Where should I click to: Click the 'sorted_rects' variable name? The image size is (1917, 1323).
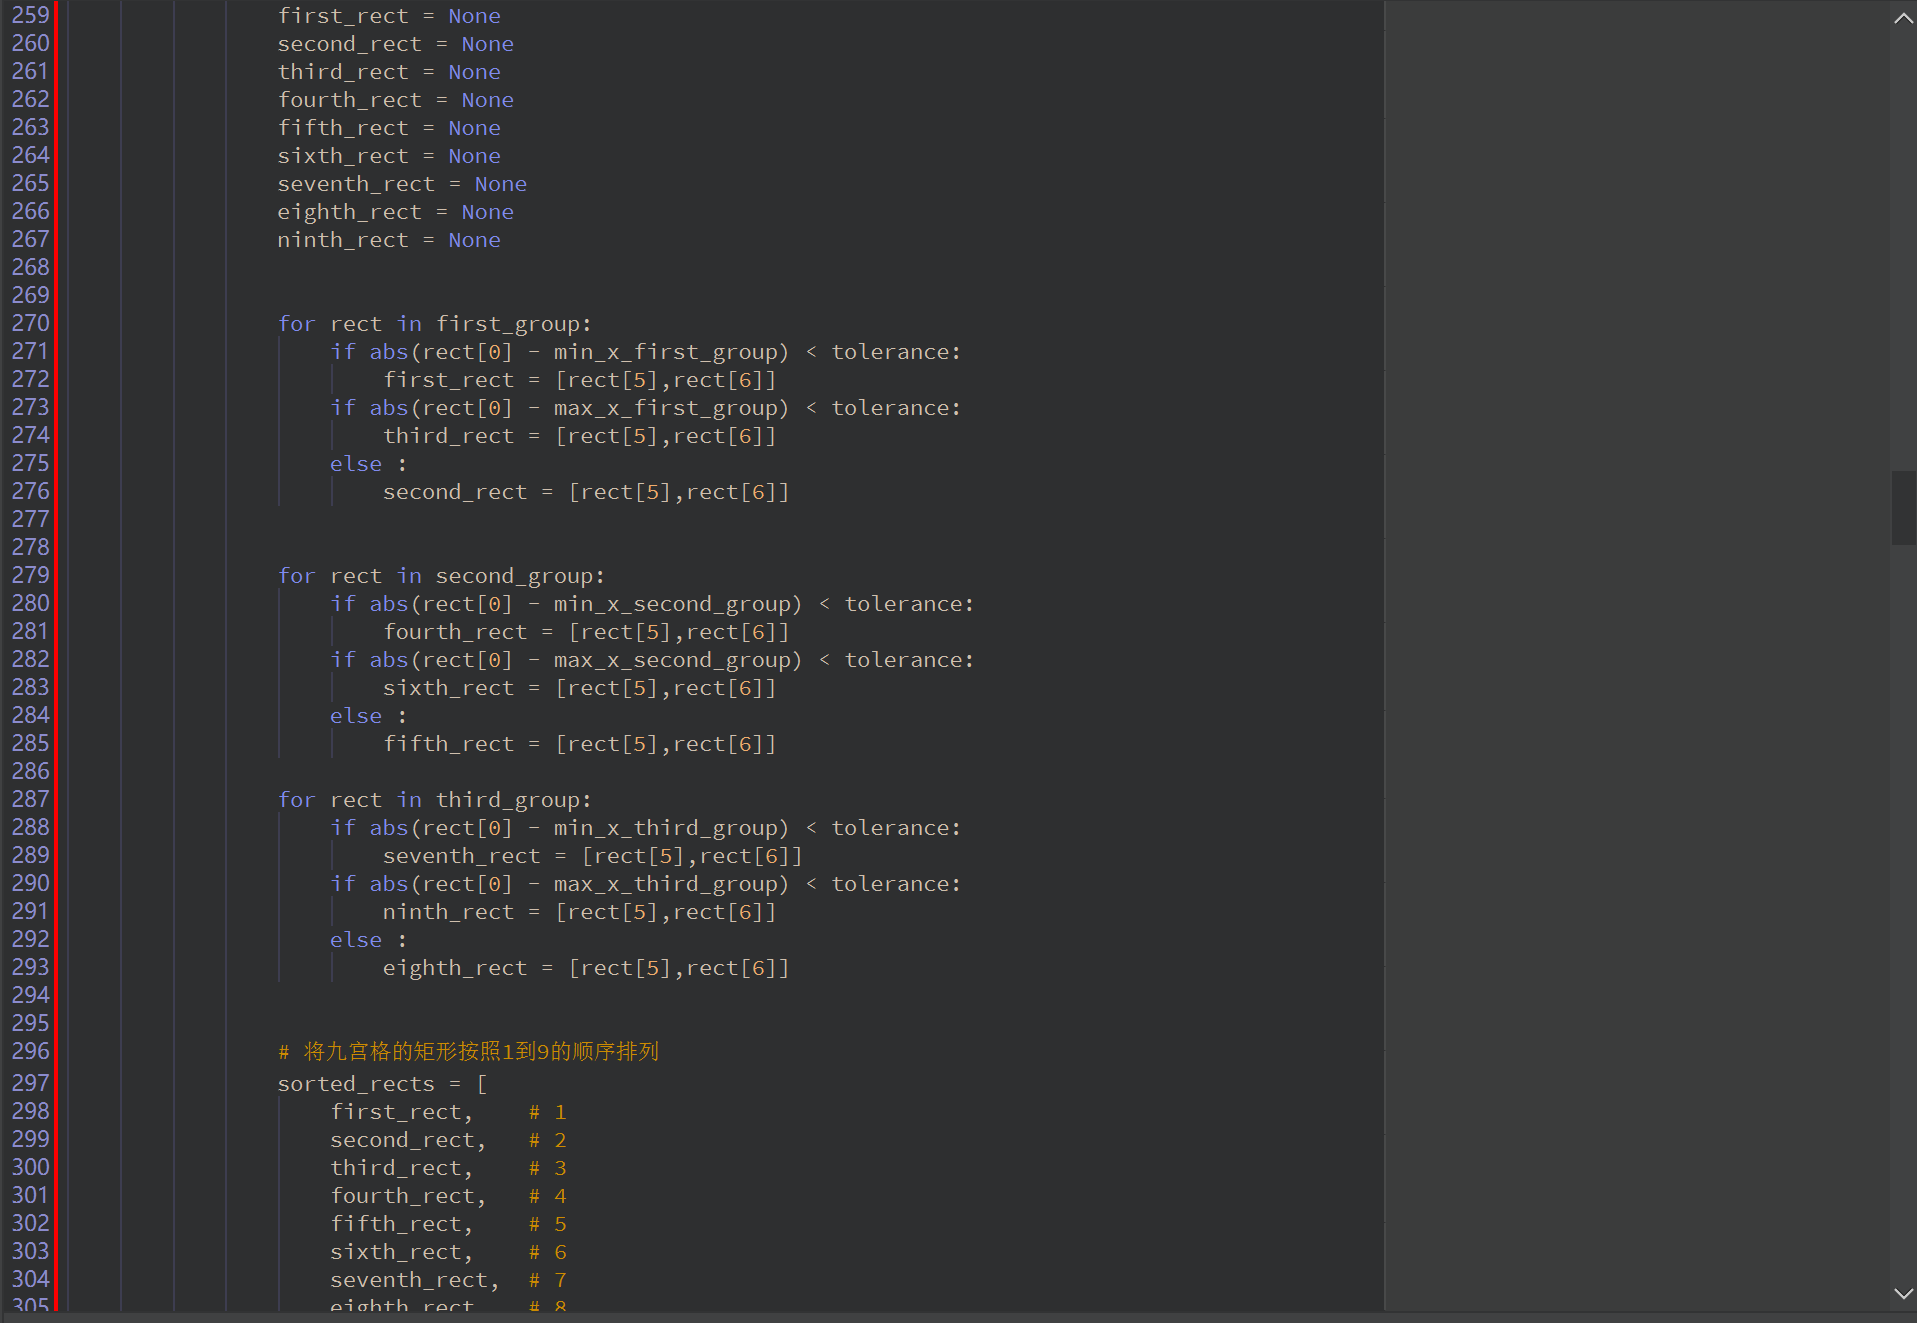[355, 1084]
